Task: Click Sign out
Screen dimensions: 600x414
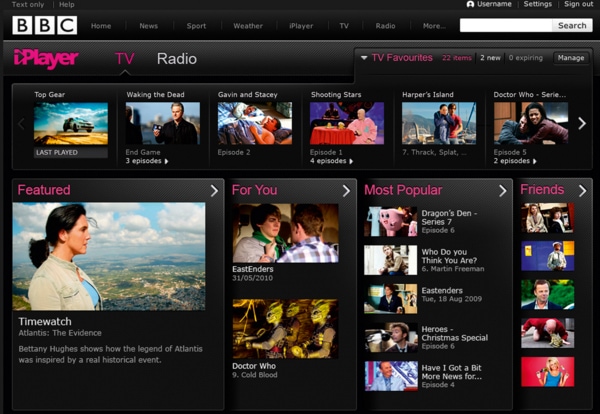Action: pyautogui.click(x=579, y=4)
